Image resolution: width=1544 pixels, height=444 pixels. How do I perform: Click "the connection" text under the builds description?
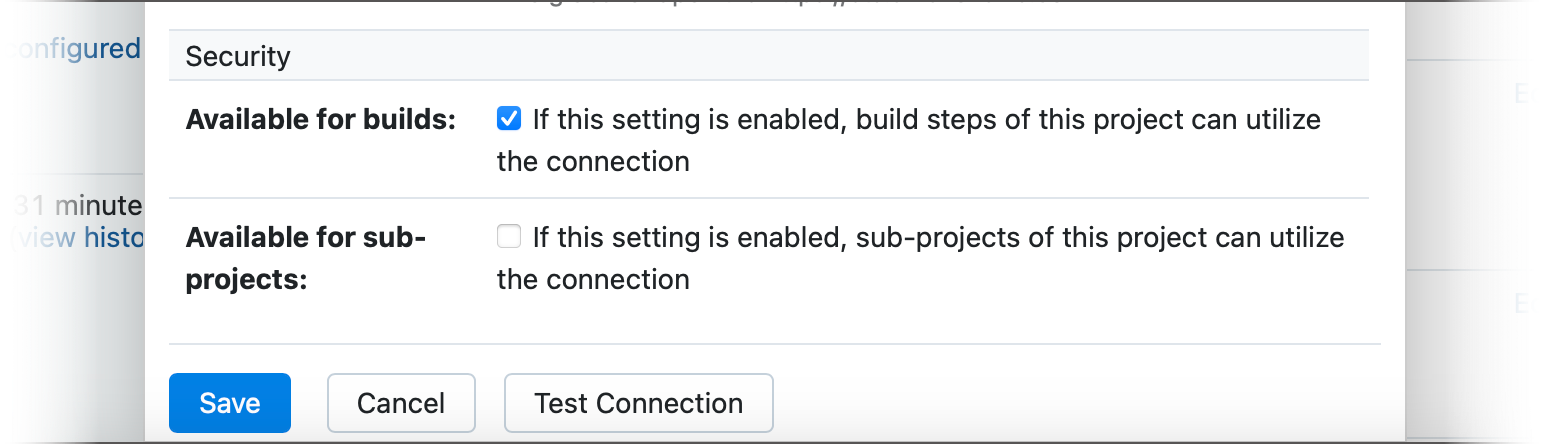click(x=593, y=161)
